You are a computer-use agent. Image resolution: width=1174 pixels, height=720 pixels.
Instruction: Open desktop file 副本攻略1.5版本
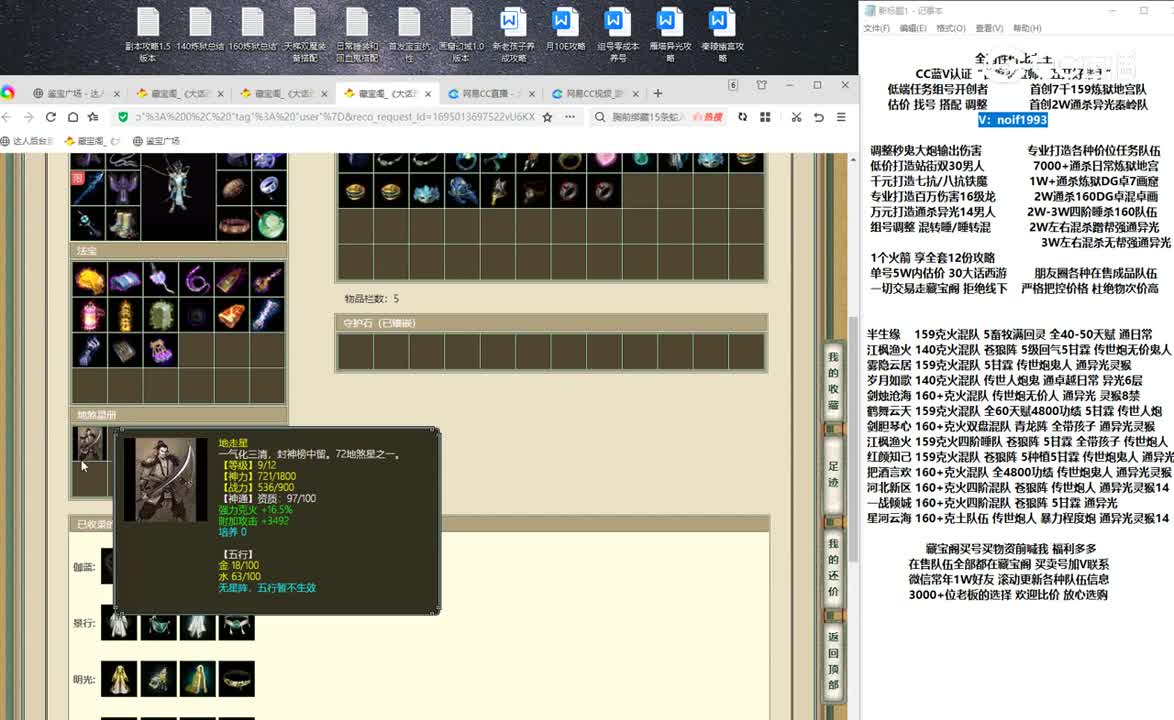(147, 34)
